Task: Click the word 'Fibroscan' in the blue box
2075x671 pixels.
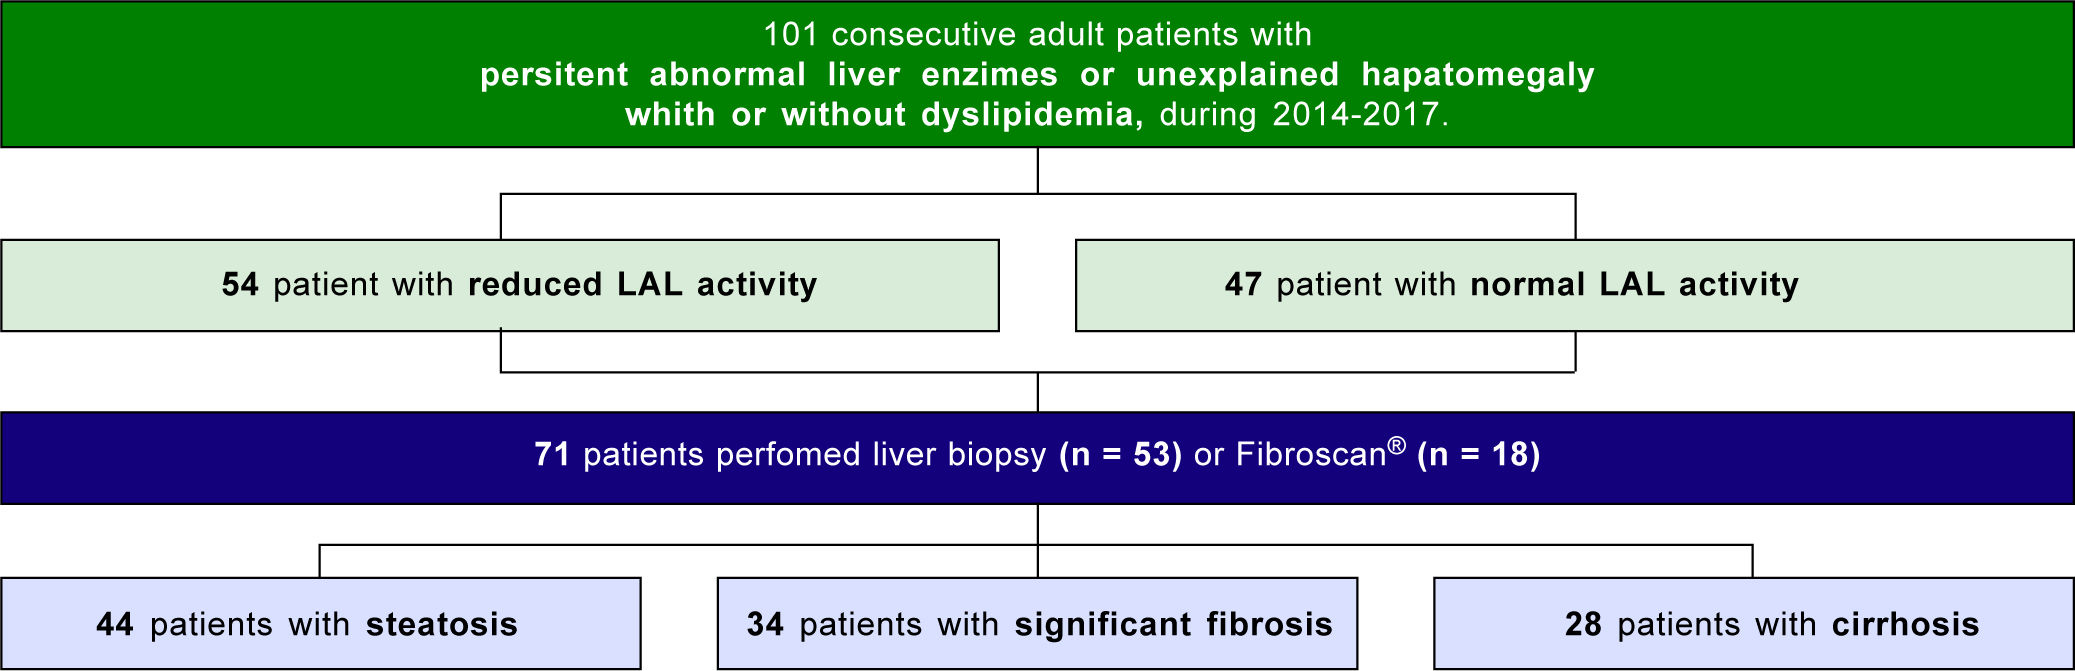Action: tap(1311, 455)
